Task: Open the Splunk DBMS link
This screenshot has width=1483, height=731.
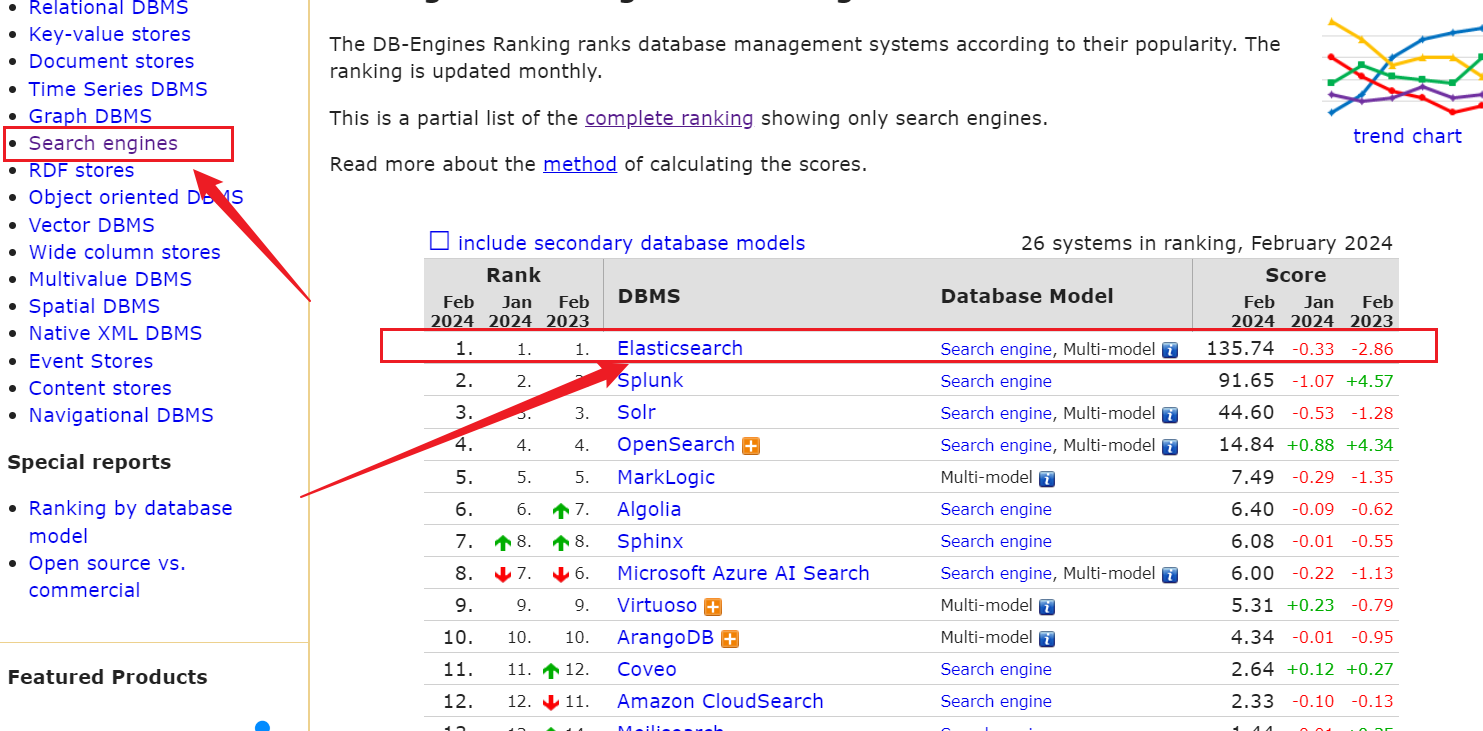Action: [650, 380]
